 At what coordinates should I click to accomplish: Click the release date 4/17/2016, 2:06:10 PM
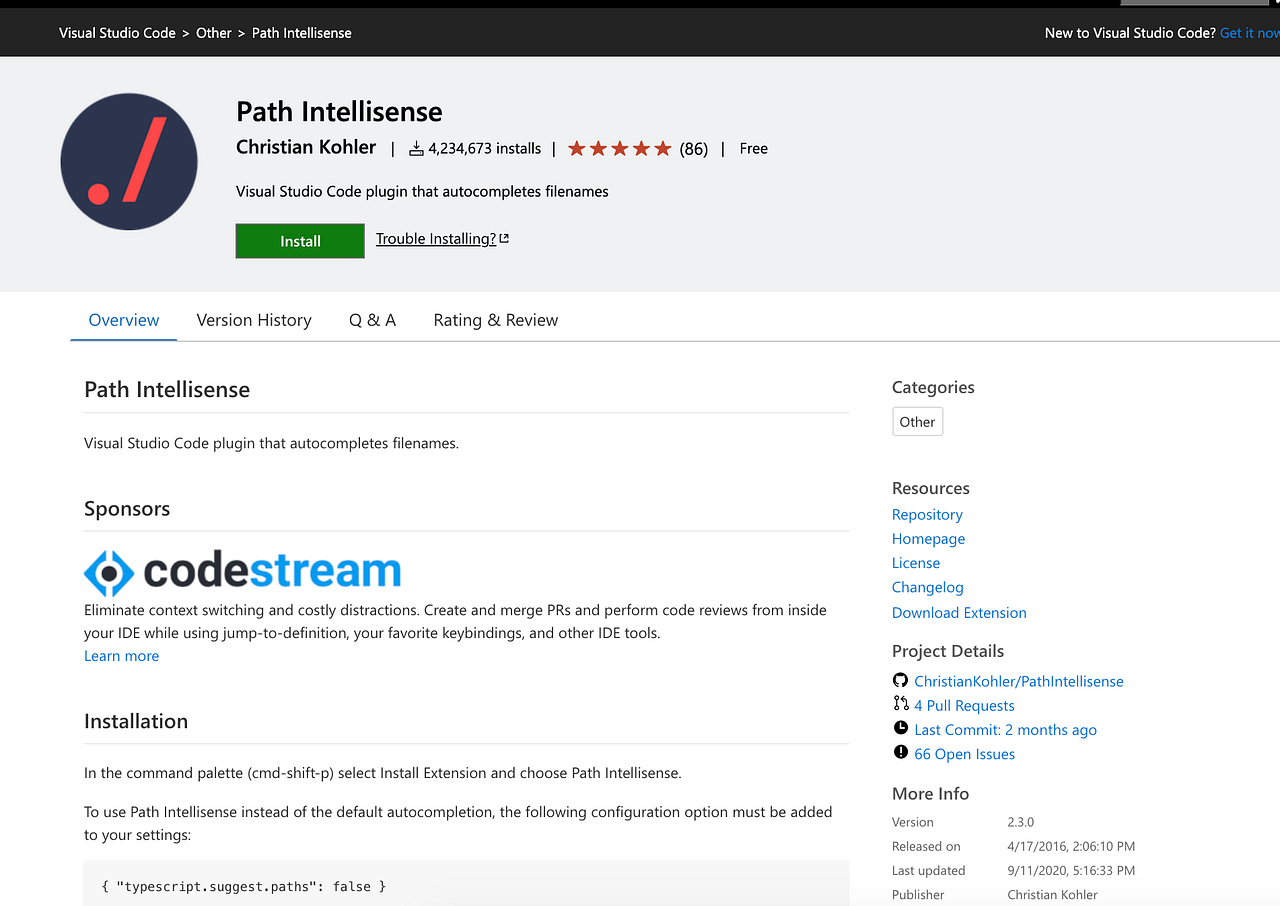point(1071,846)
